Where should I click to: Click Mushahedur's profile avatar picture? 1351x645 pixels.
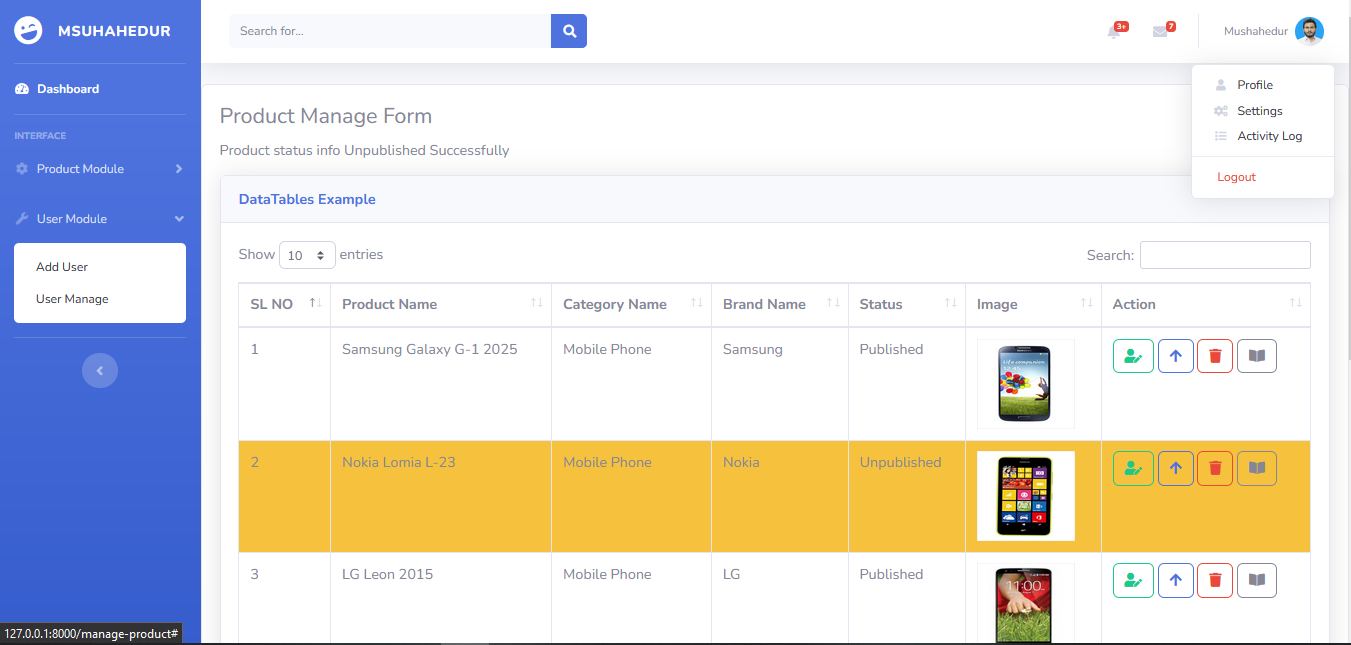pyautogui.click(x=1310, y=31)
